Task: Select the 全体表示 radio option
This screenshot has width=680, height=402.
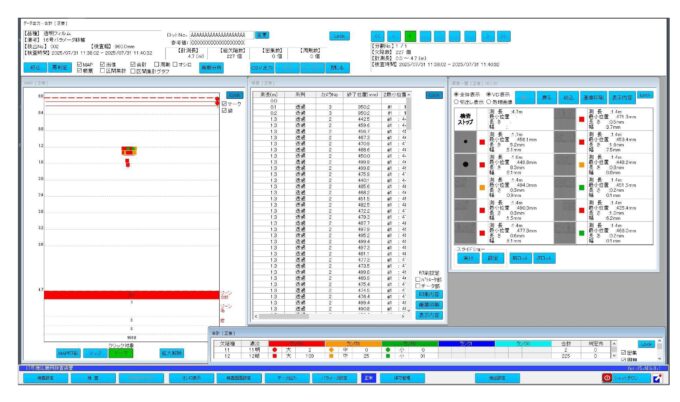Action: click(x=456, y=93)
